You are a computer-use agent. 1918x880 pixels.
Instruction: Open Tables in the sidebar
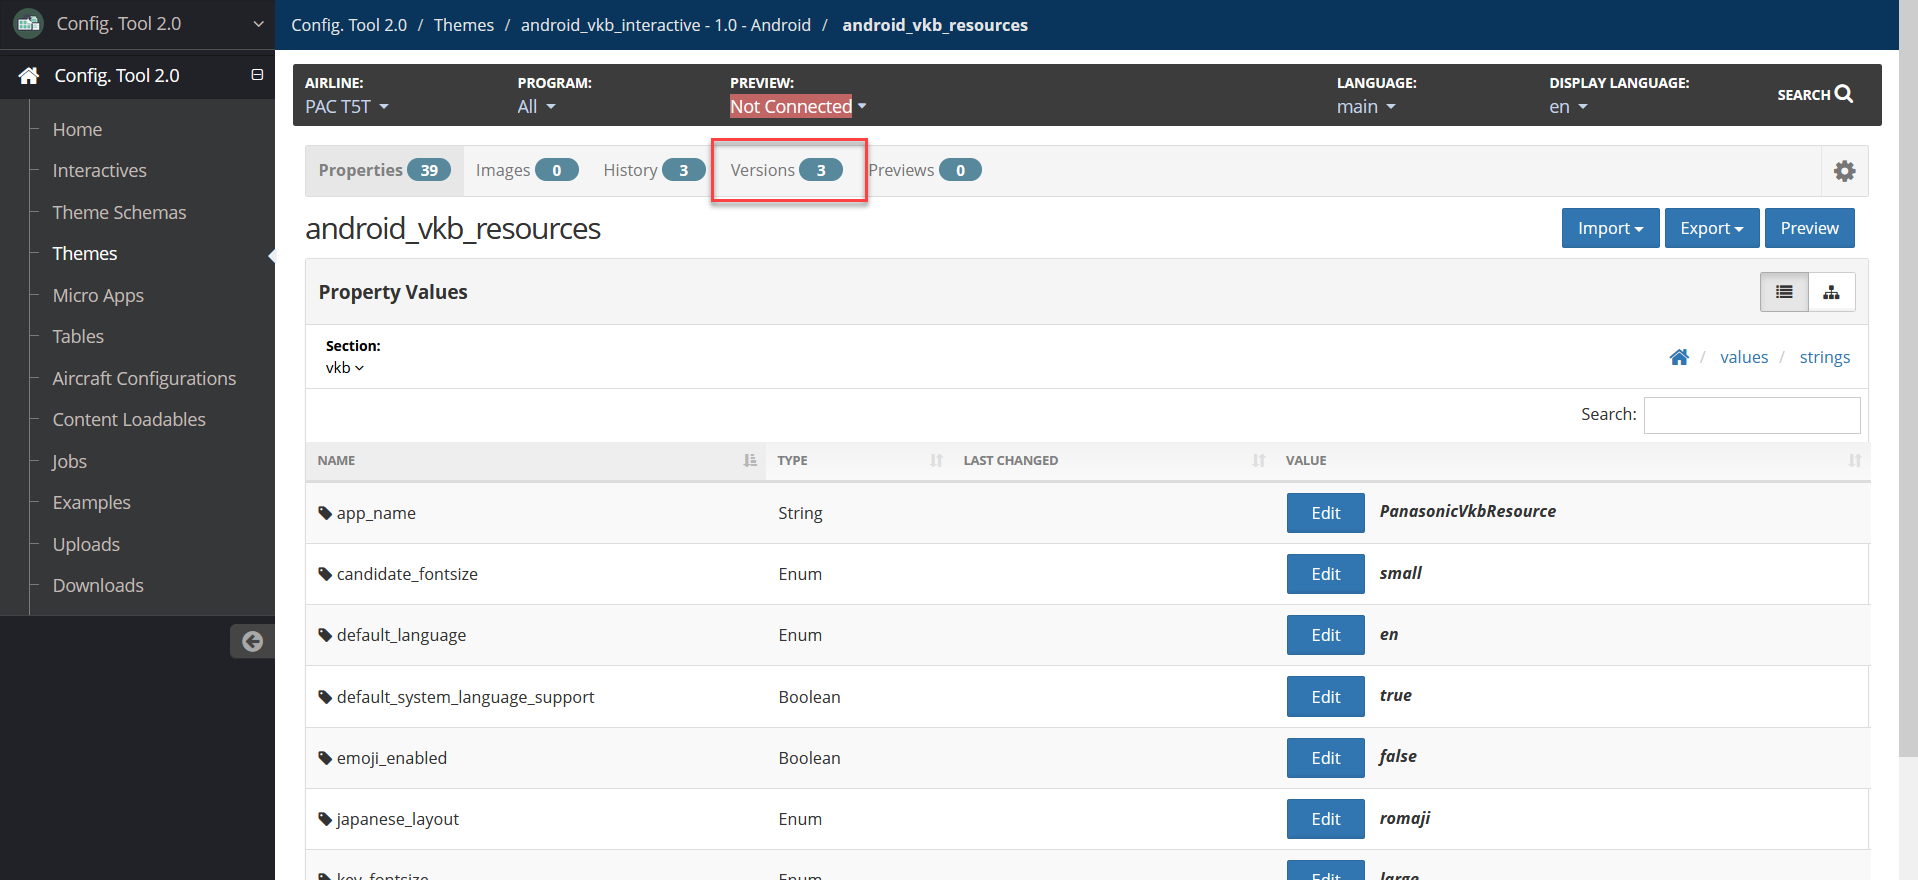78,336
